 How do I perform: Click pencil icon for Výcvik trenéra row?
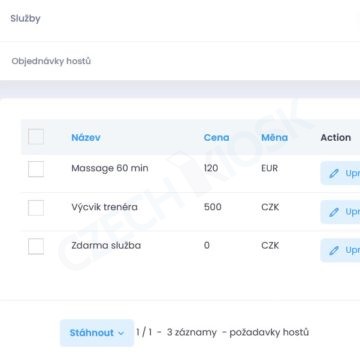click(334, 212)
